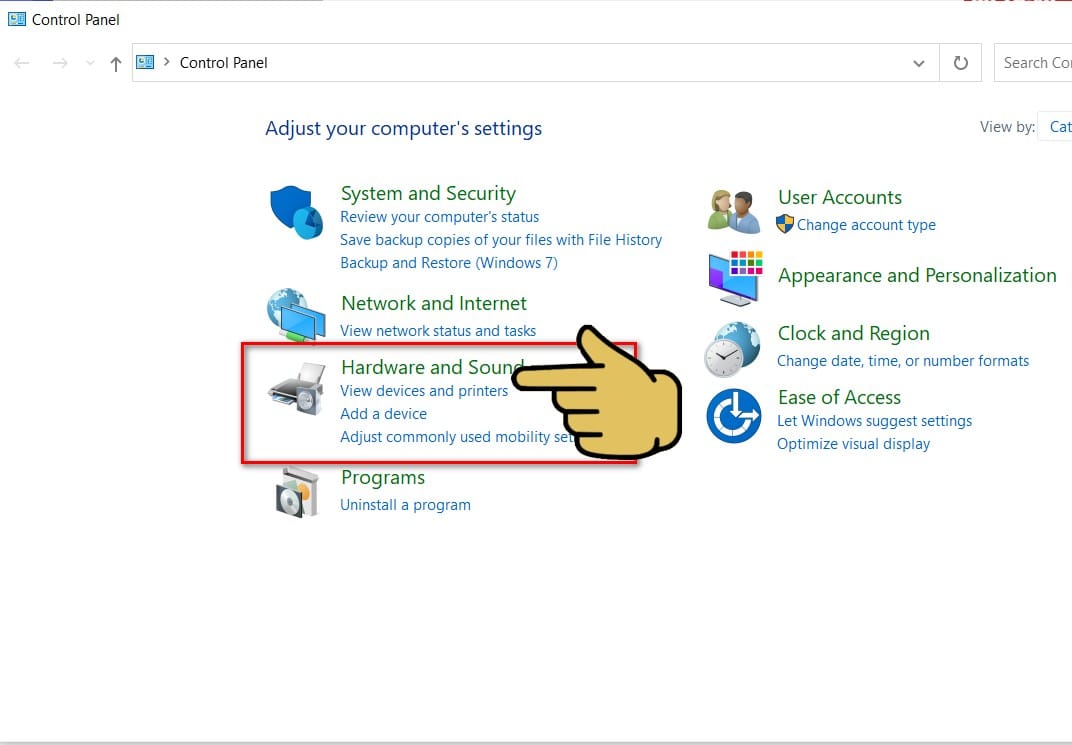Image resolution: width=1072 pixels, height=745 pixels.
Task: Click Change account type
Action: pos(866,225)
